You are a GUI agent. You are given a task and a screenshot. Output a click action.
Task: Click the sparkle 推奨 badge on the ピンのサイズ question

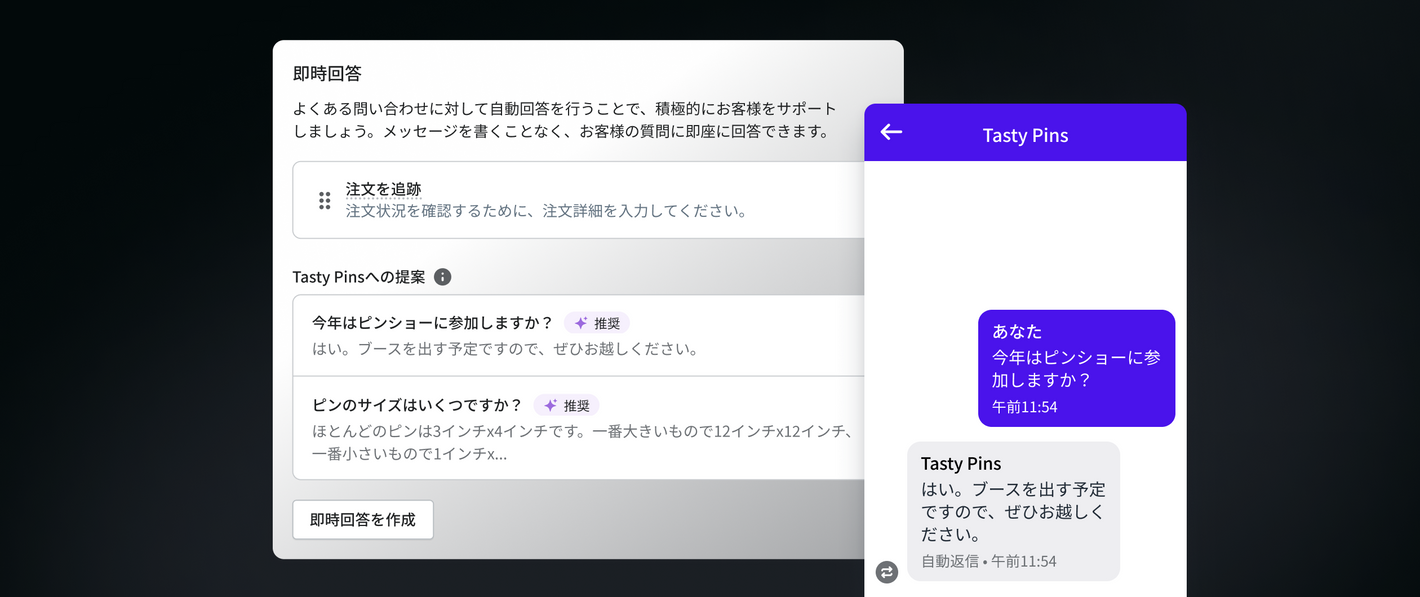(566, 405)
